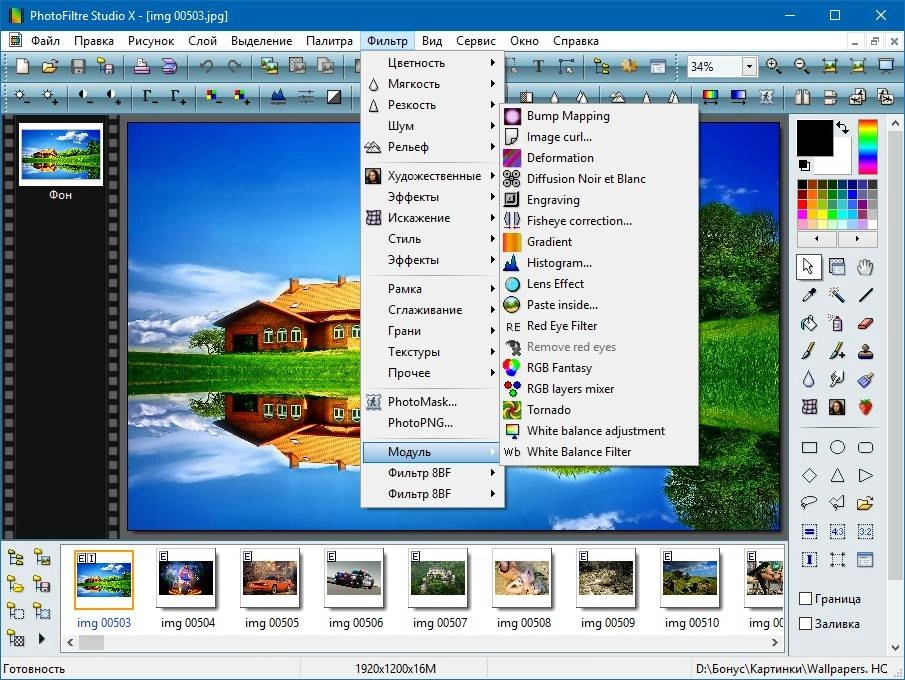Click the Undo arrow icon
The height and width of the screenshot is (680, 905).
coord(206,66)
